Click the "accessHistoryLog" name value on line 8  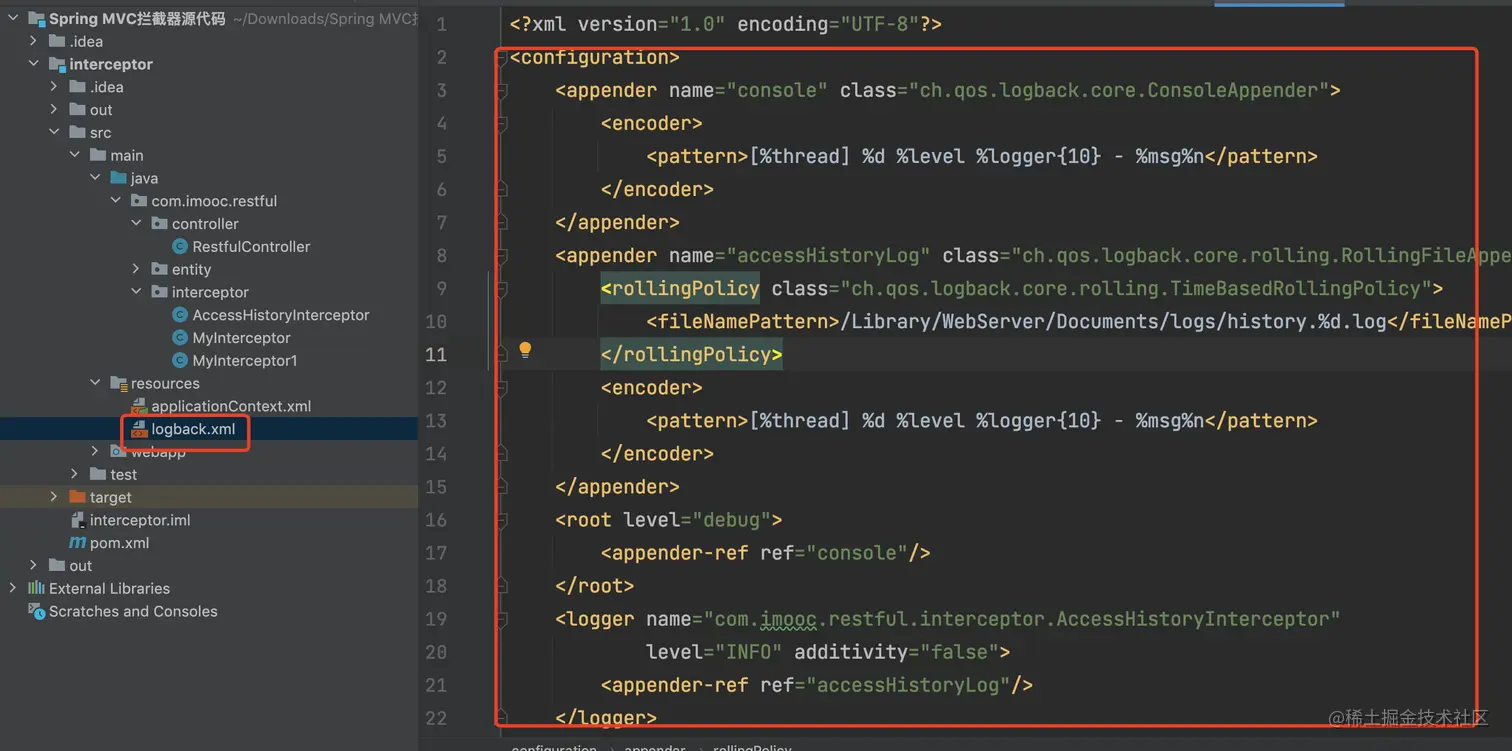coord(829,255)
